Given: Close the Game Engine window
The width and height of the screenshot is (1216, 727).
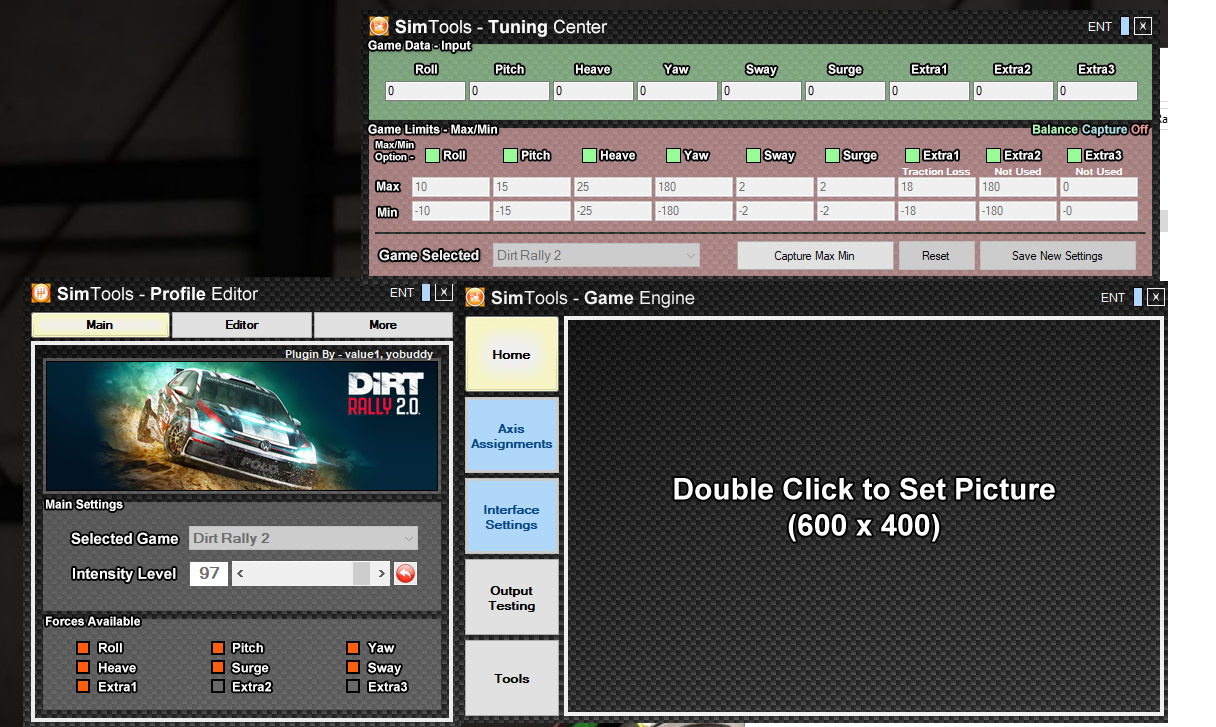Looking at the screenshot, I should pyautogui.click(x=1156, y=297).
